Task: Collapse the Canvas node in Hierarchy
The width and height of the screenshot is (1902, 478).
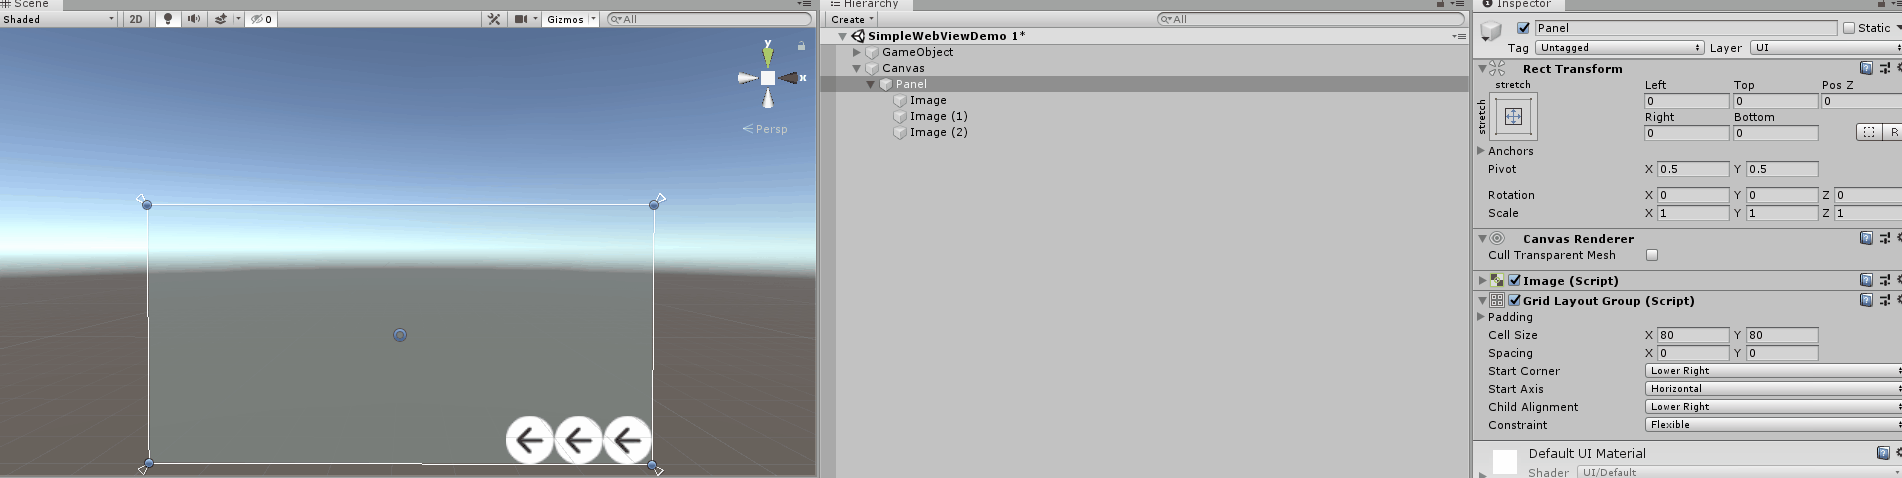Action: tap(857, 68)
